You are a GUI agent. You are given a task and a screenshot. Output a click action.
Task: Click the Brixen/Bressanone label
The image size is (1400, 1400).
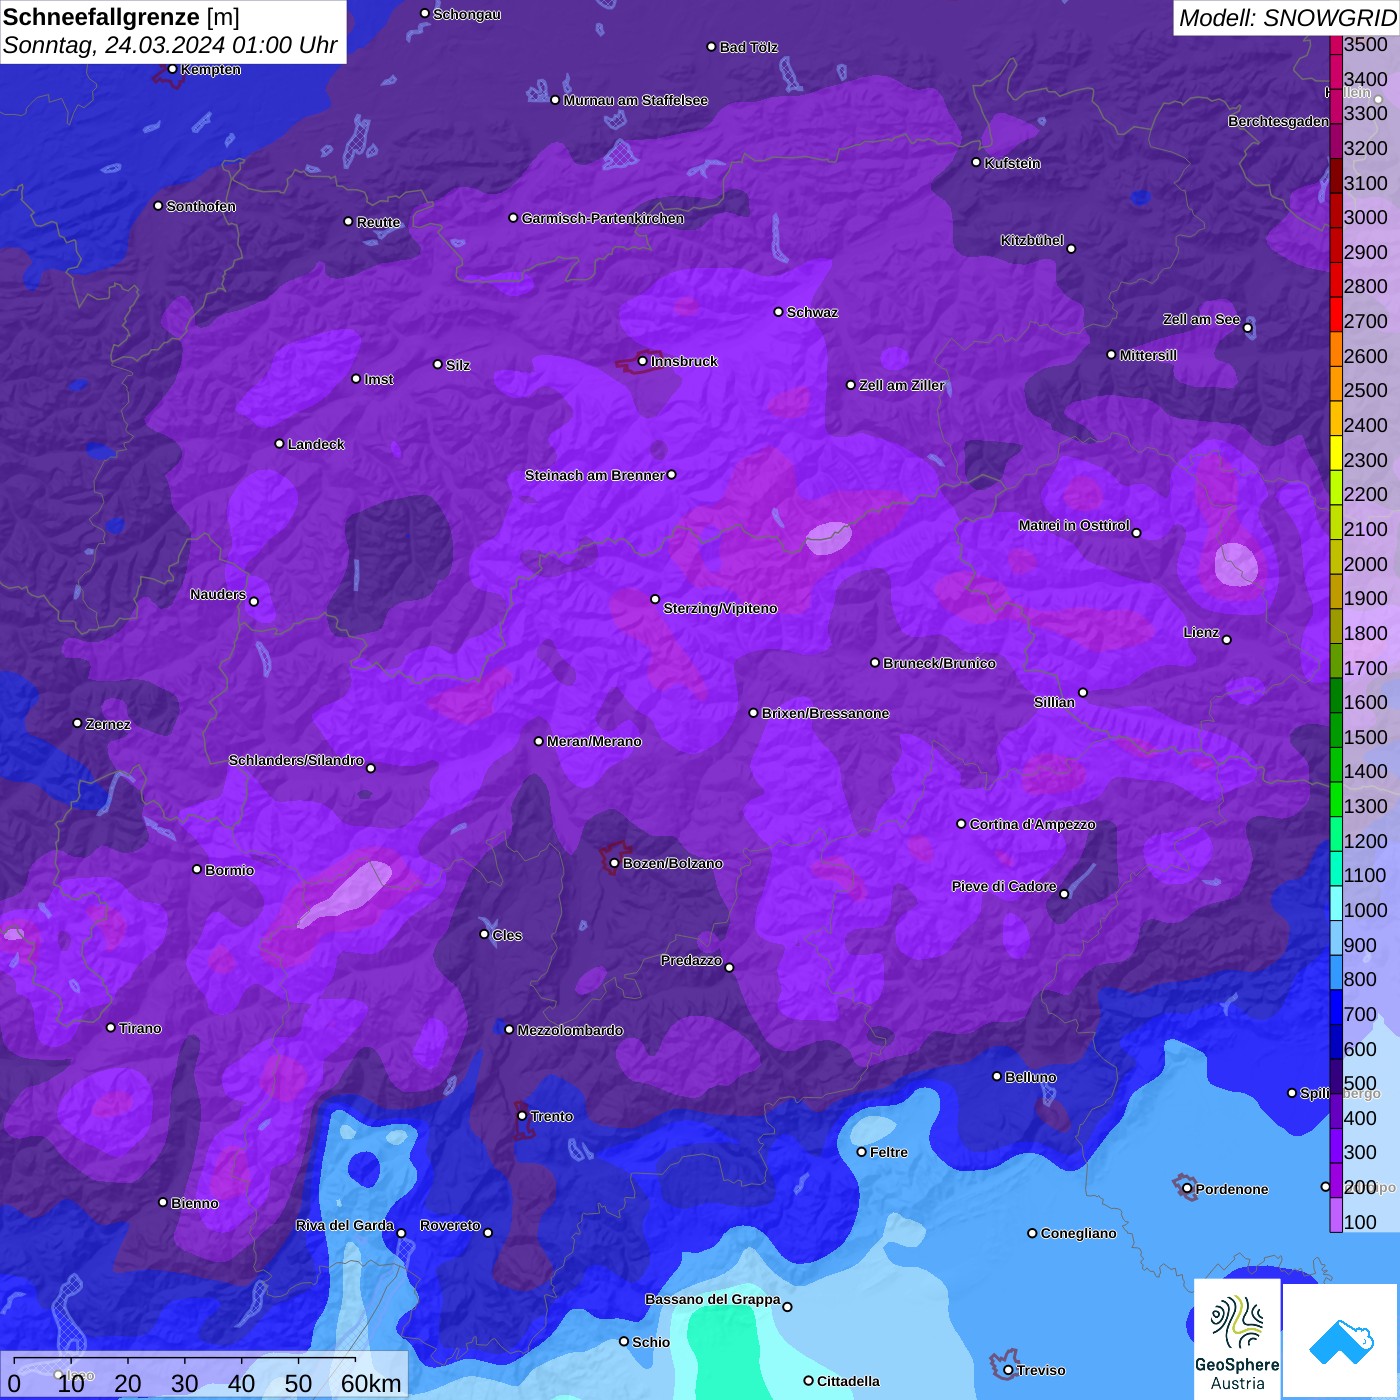pyautogui.click(x=825, y=713)
